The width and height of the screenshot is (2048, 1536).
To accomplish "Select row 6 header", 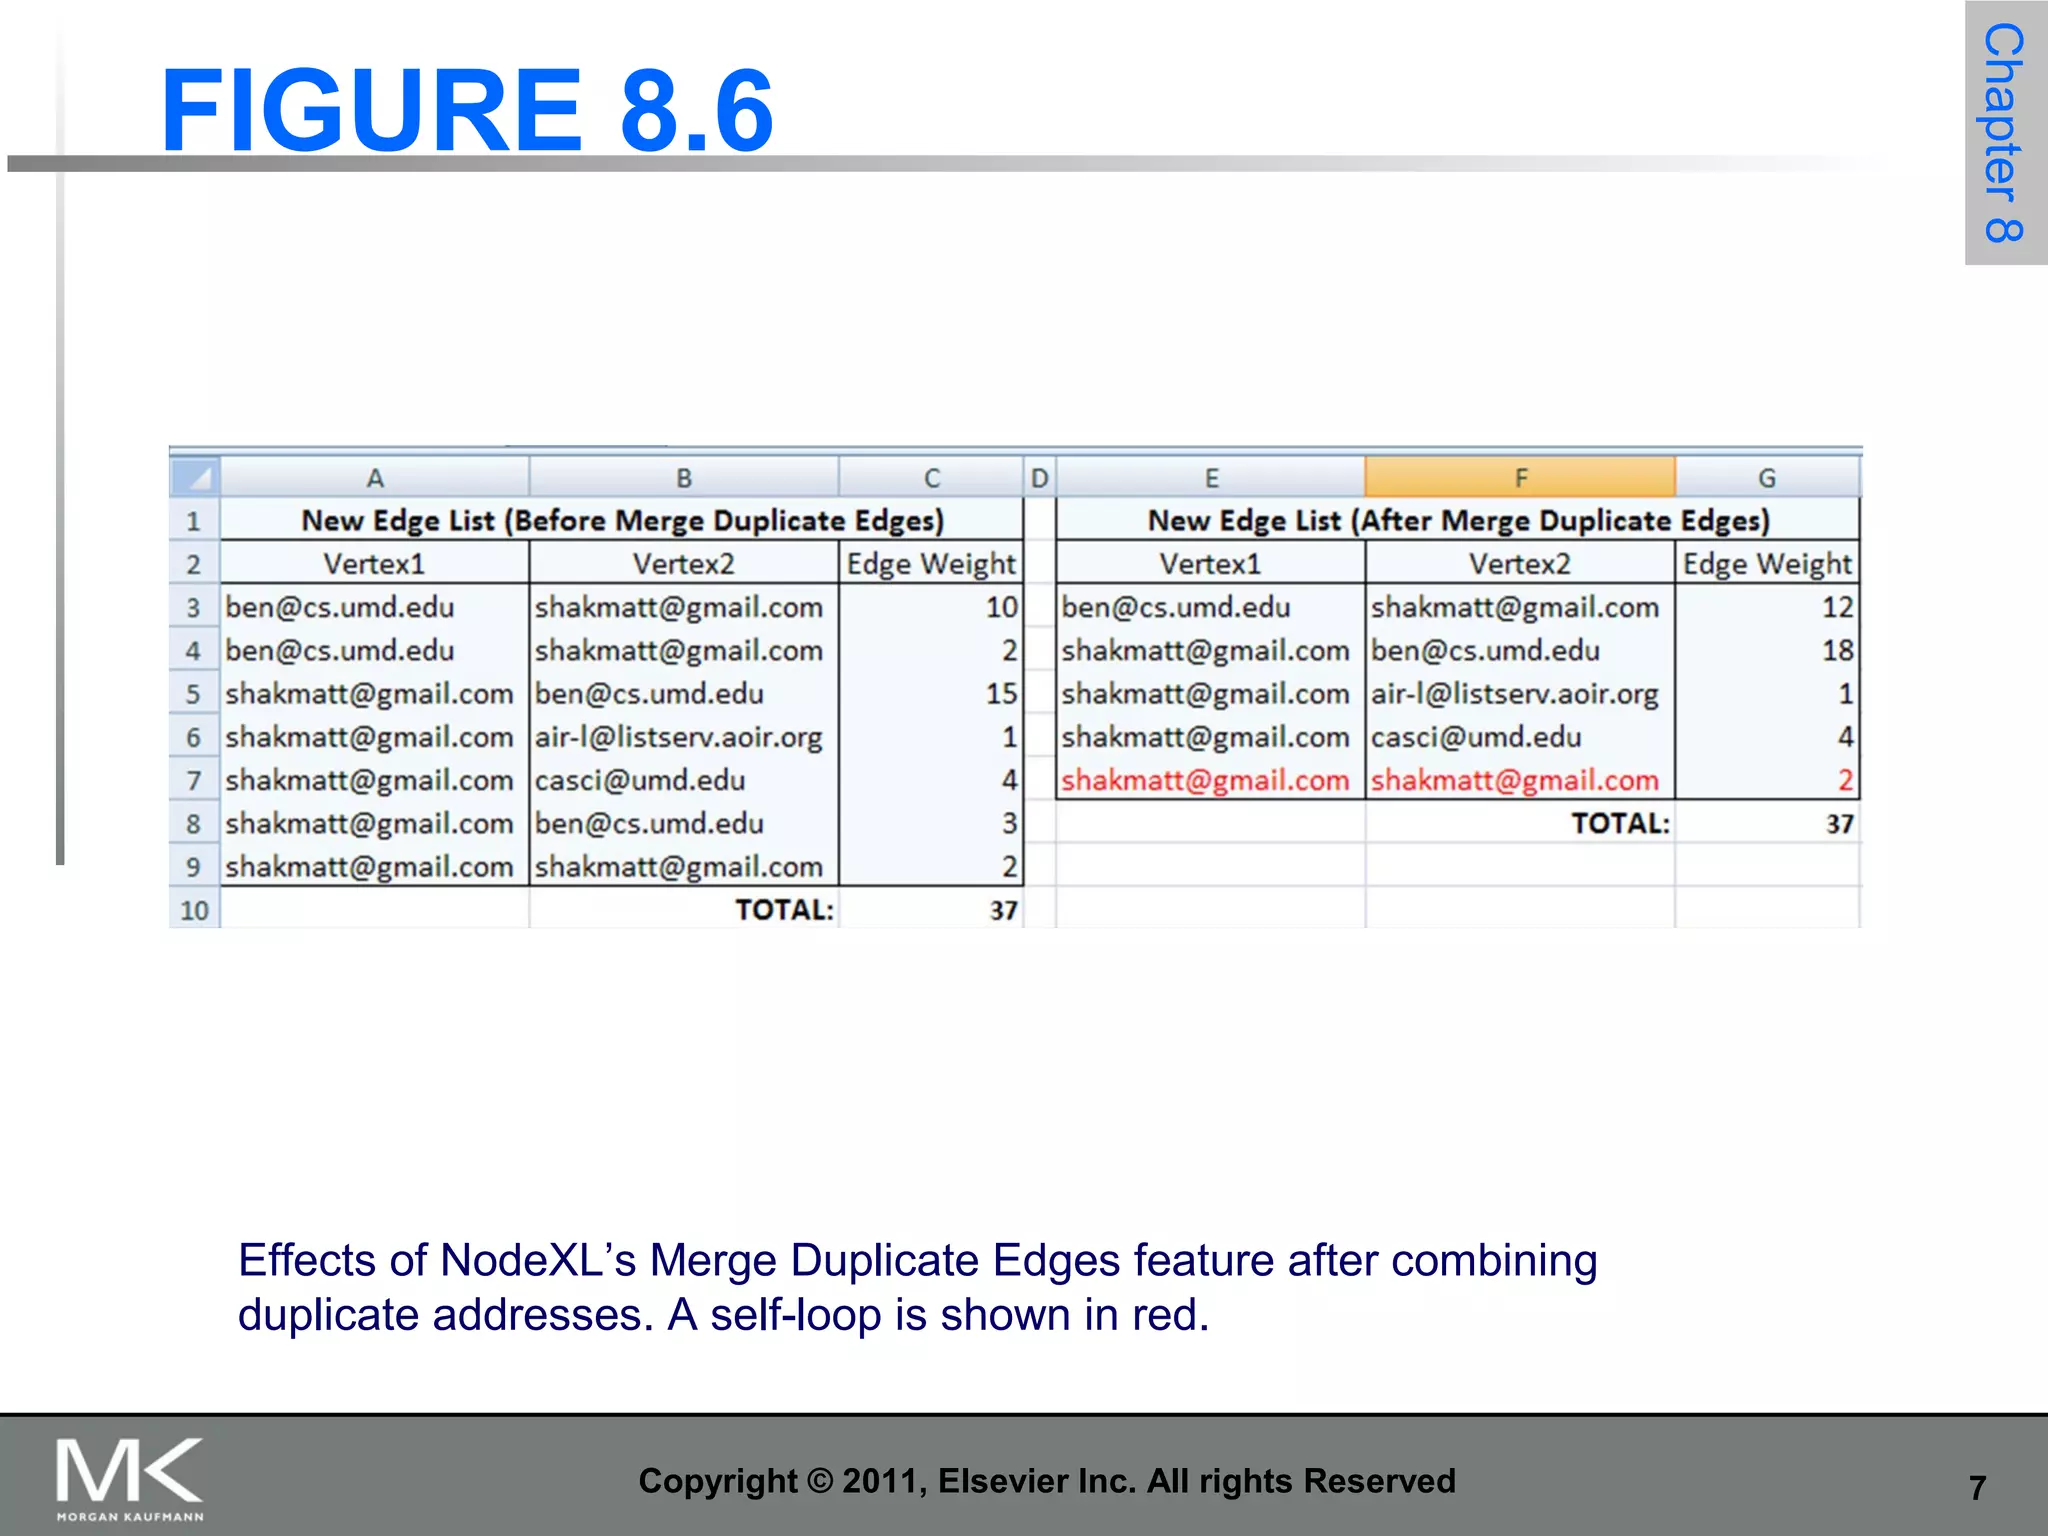I will tap(194, 737).
